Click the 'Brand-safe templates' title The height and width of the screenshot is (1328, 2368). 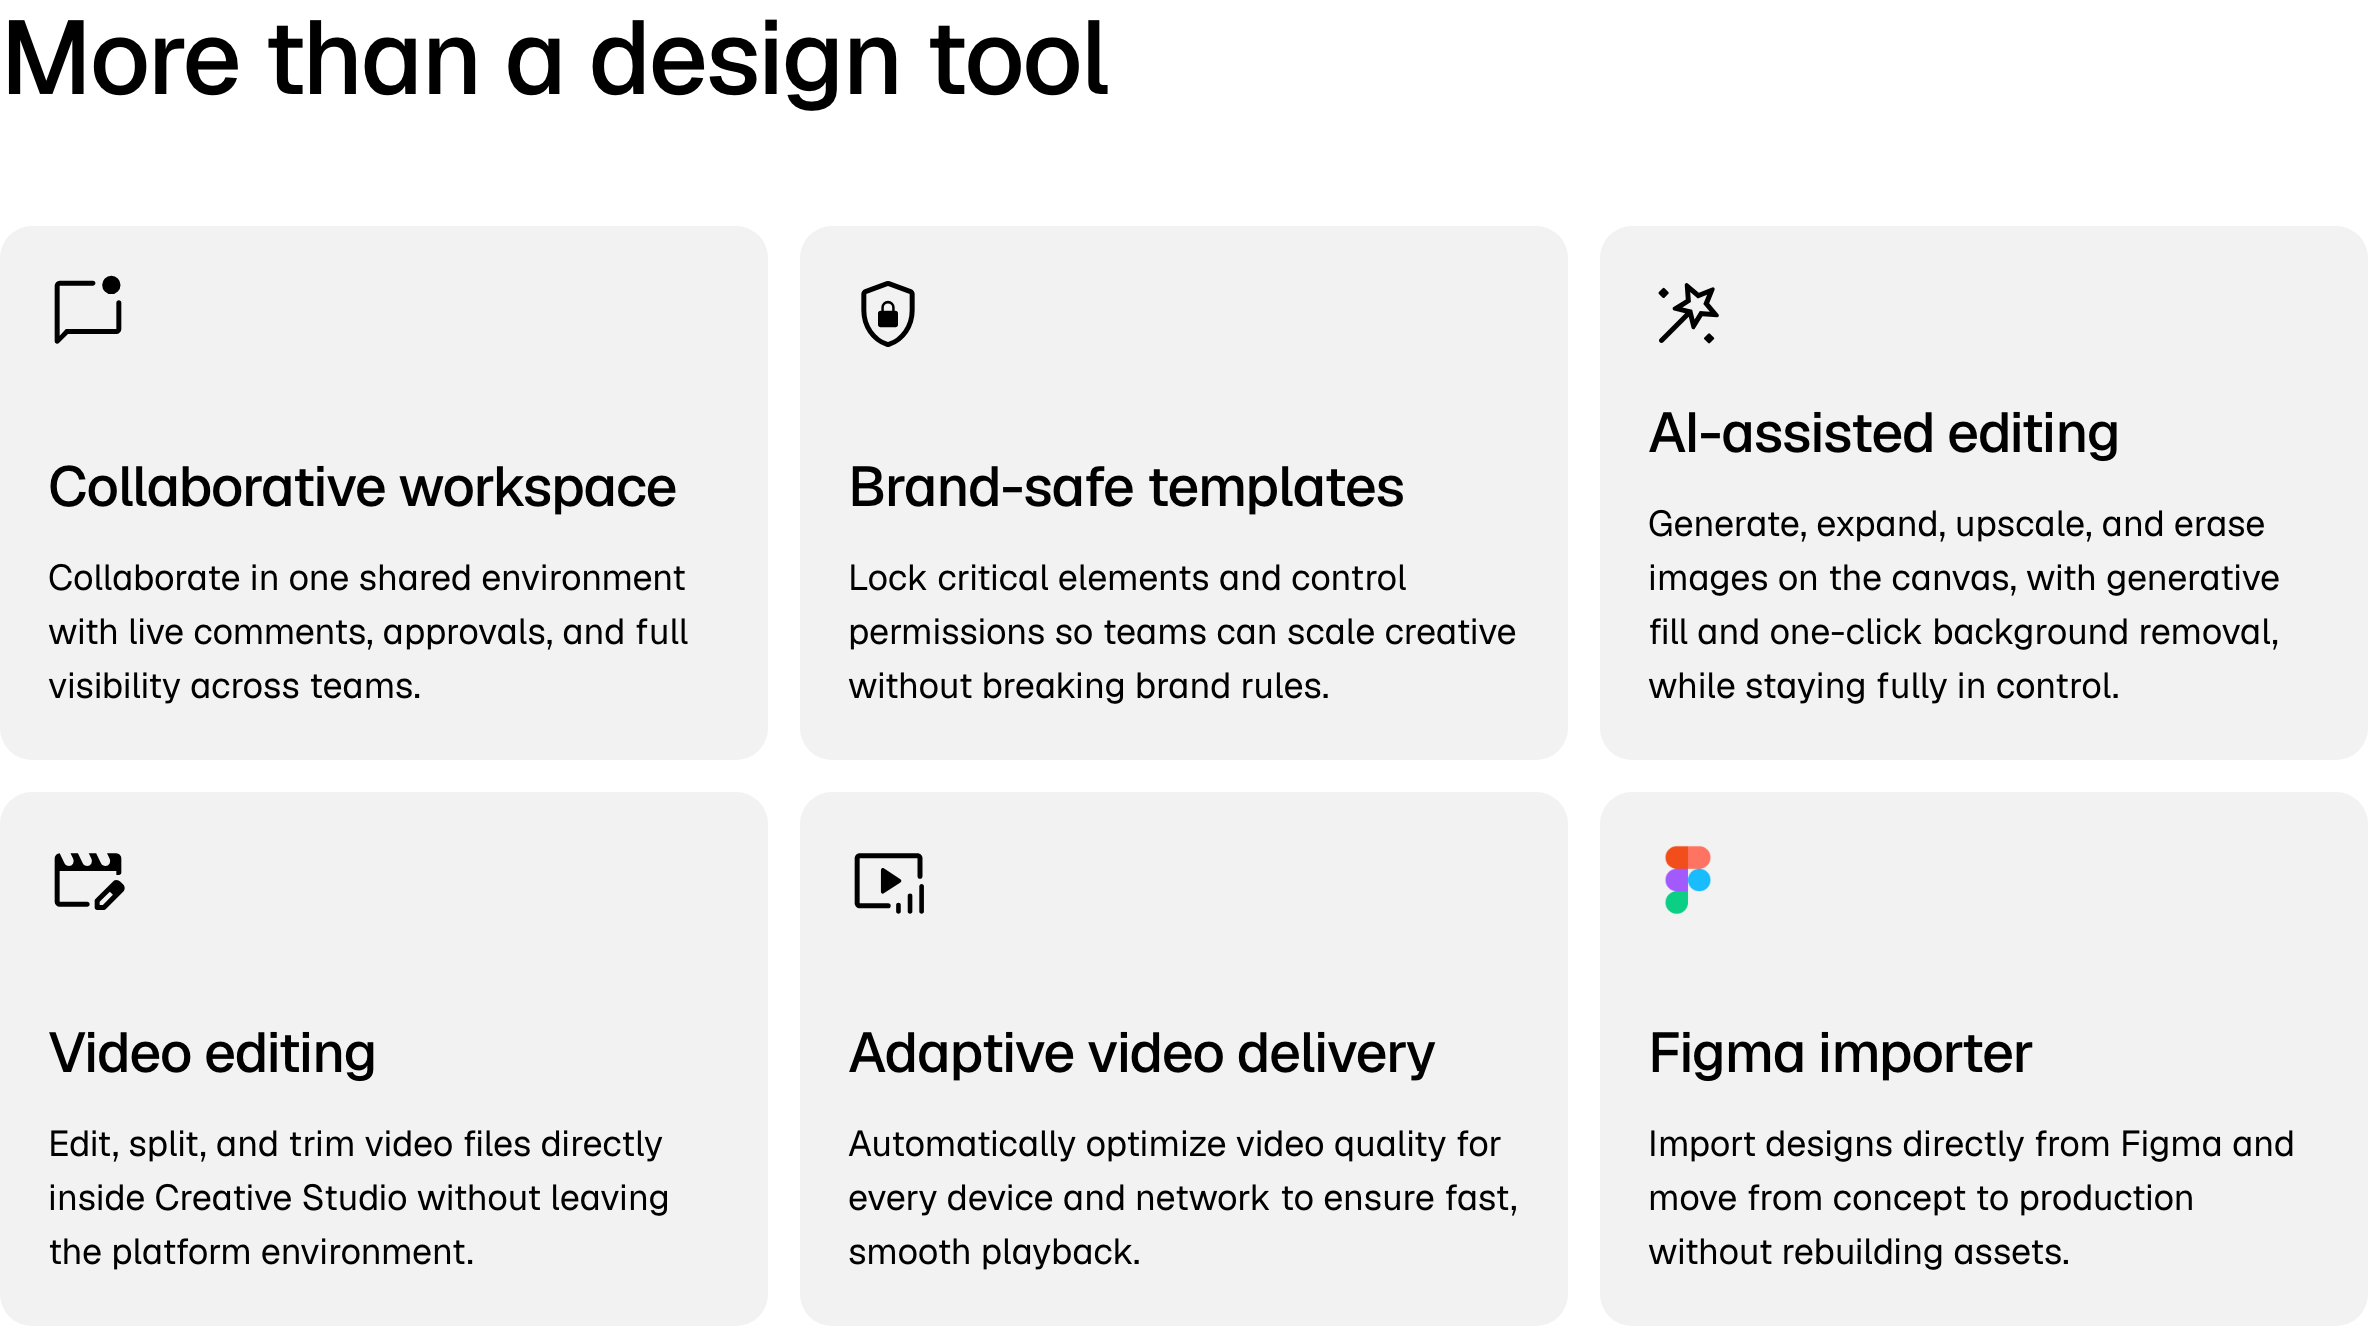(1126, 488)
